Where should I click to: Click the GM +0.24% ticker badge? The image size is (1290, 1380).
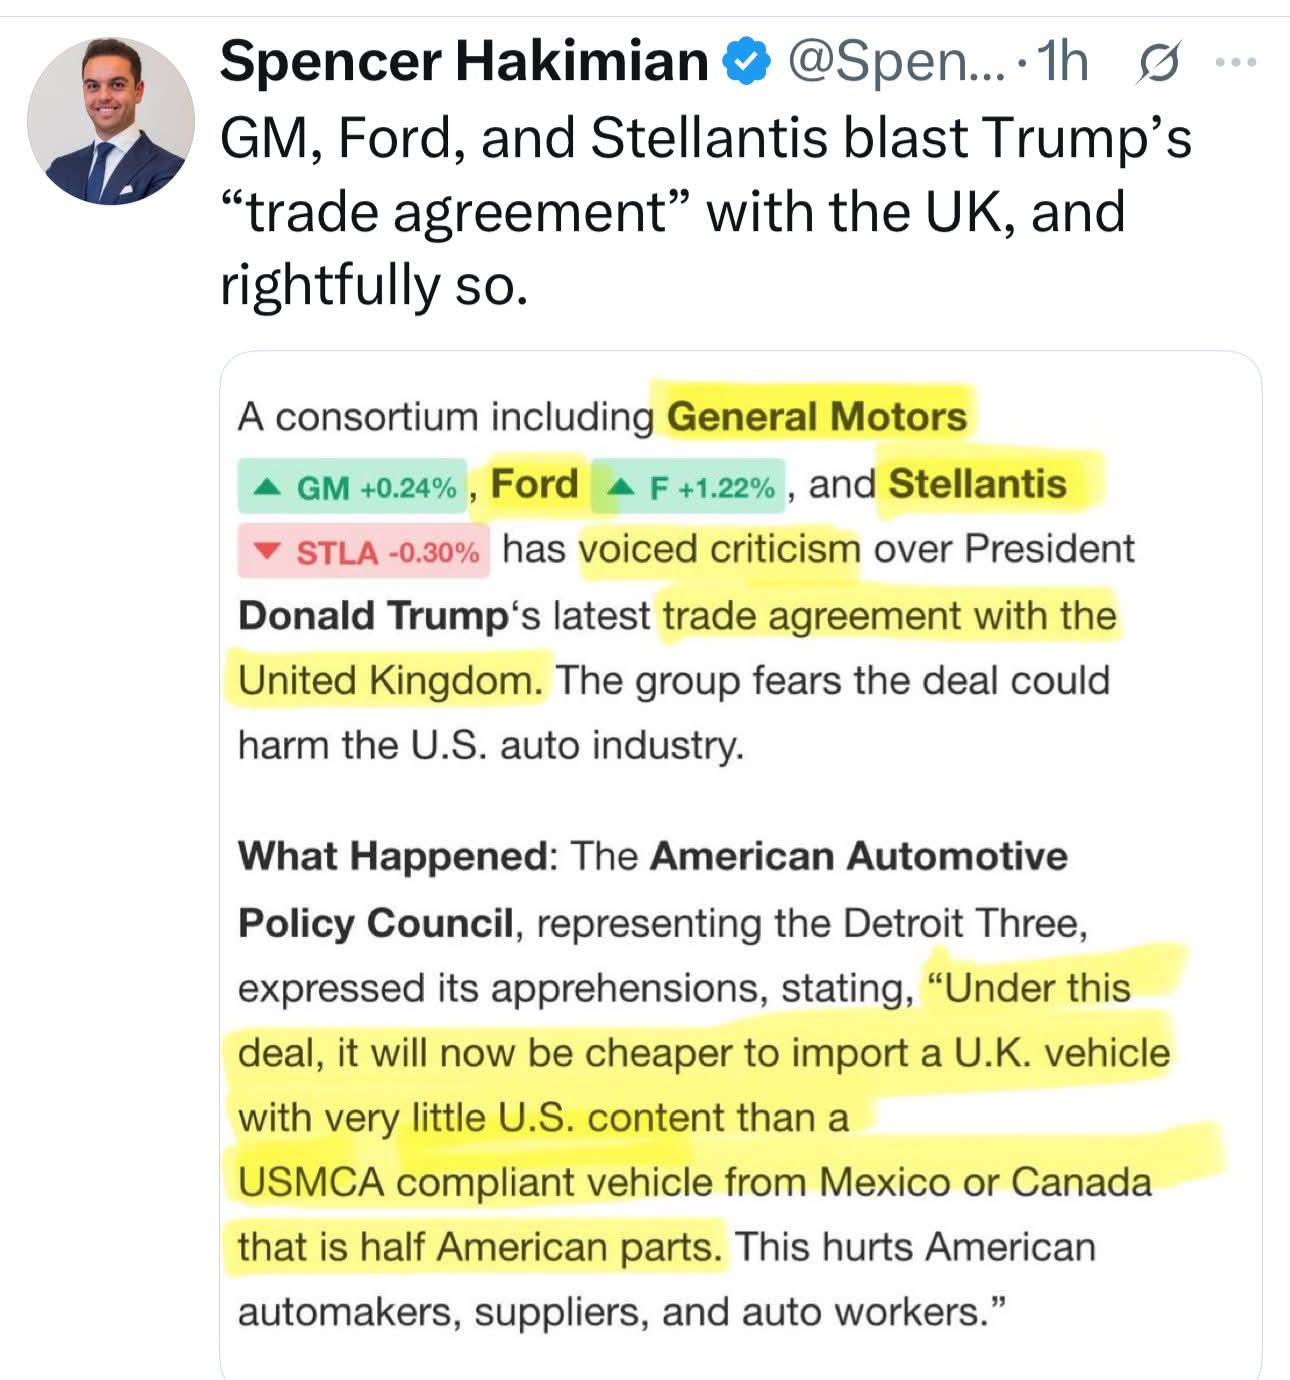(x=353, y=487)
